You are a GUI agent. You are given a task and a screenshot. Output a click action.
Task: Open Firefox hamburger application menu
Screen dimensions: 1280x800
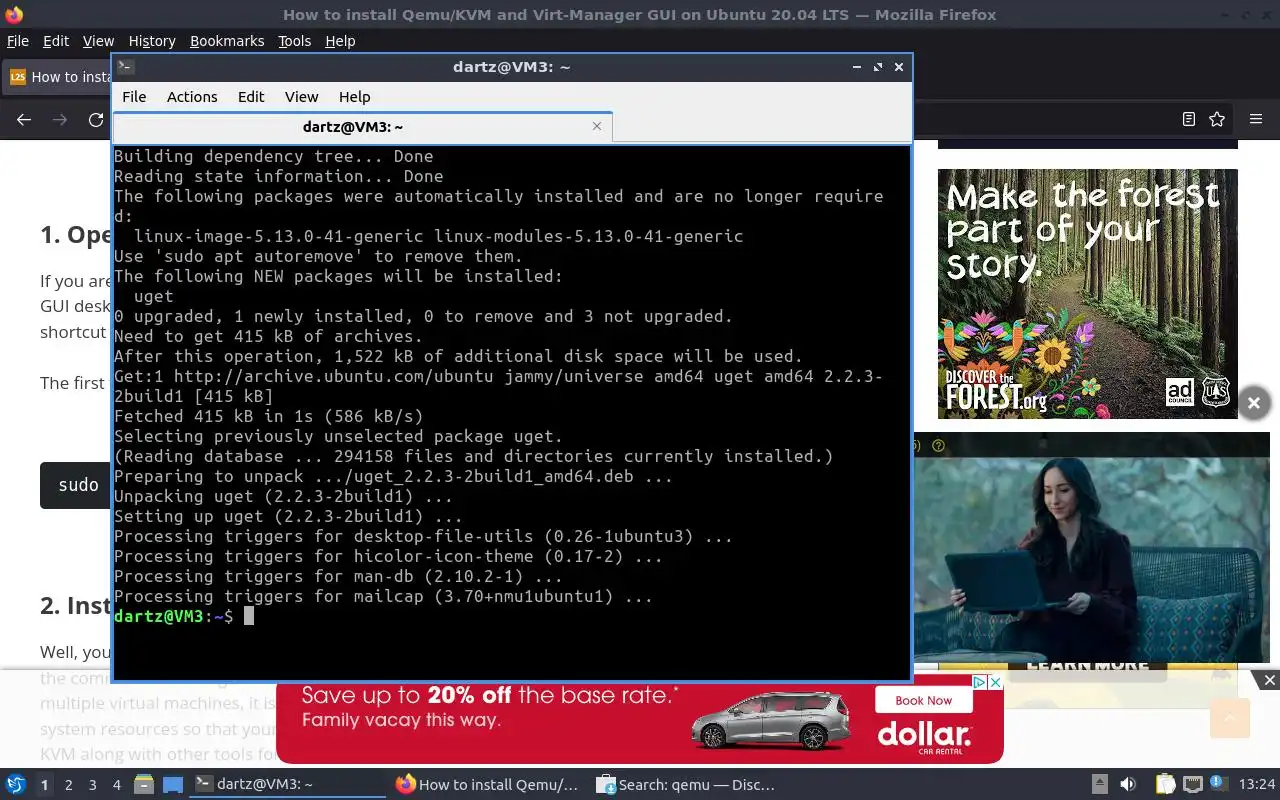1256,119
